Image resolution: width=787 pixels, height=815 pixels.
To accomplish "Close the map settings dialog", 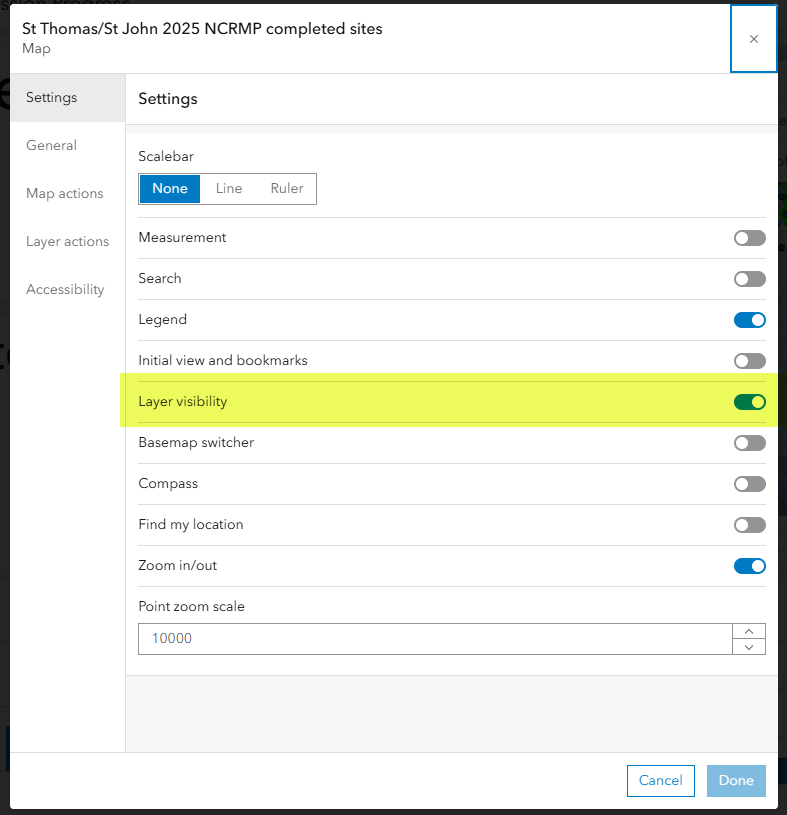I will 753,39.
